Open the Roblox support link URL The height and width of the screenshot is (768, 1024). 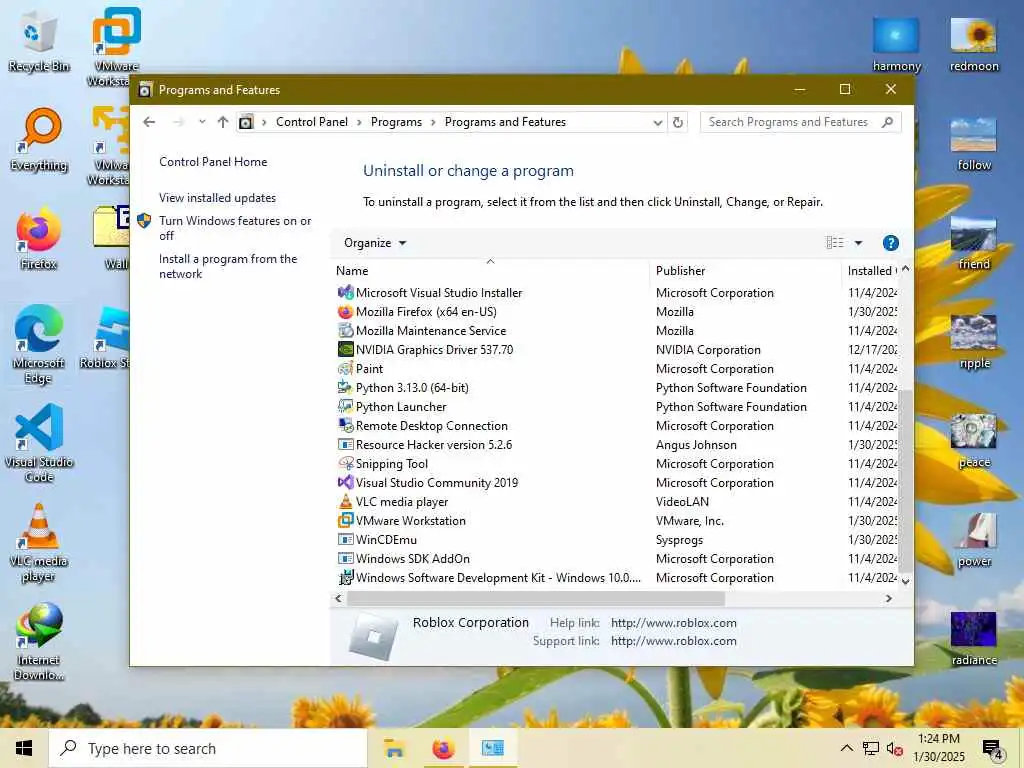673,641
